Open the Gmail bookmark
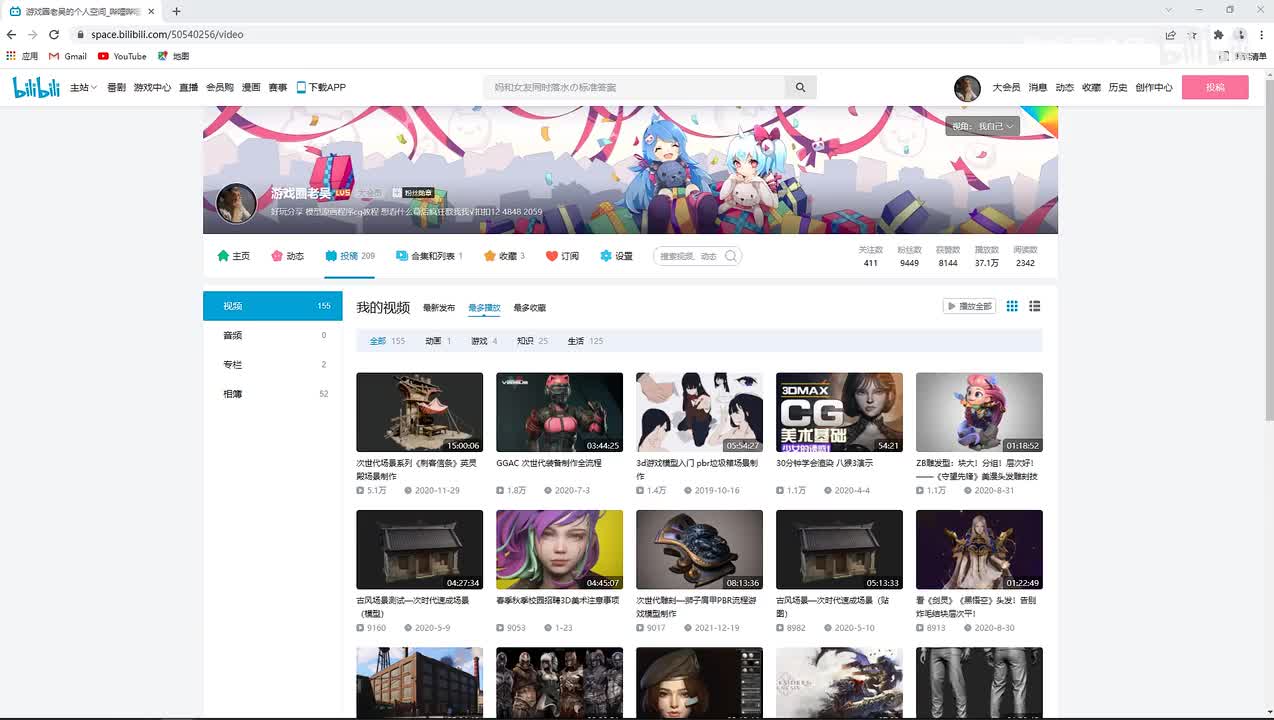 (x=68, y=56)
